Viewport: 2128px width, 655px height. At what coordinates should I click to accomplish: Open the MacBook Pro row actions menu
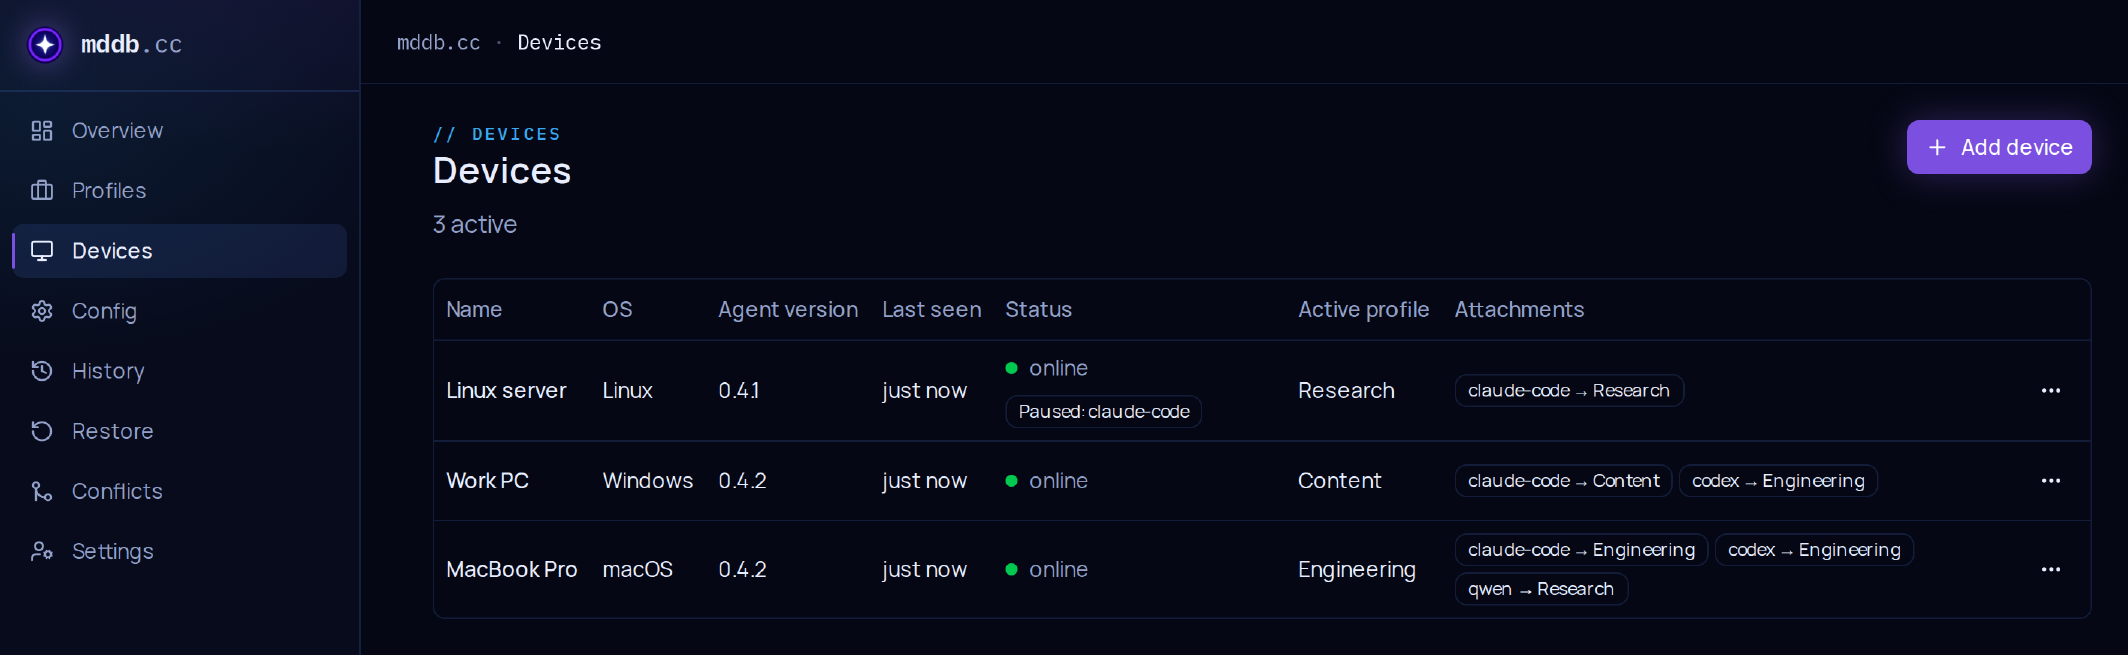(2051, 570)
